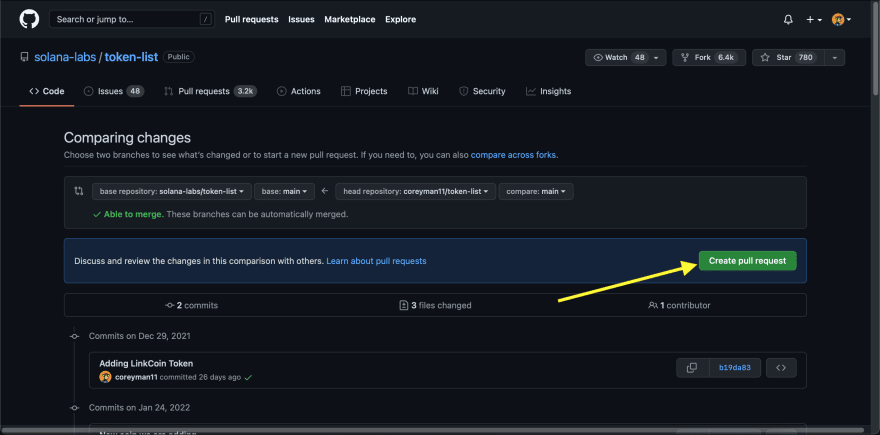880x435 pixels.
Task: Switch to the Projects tab
Action: 364,91
